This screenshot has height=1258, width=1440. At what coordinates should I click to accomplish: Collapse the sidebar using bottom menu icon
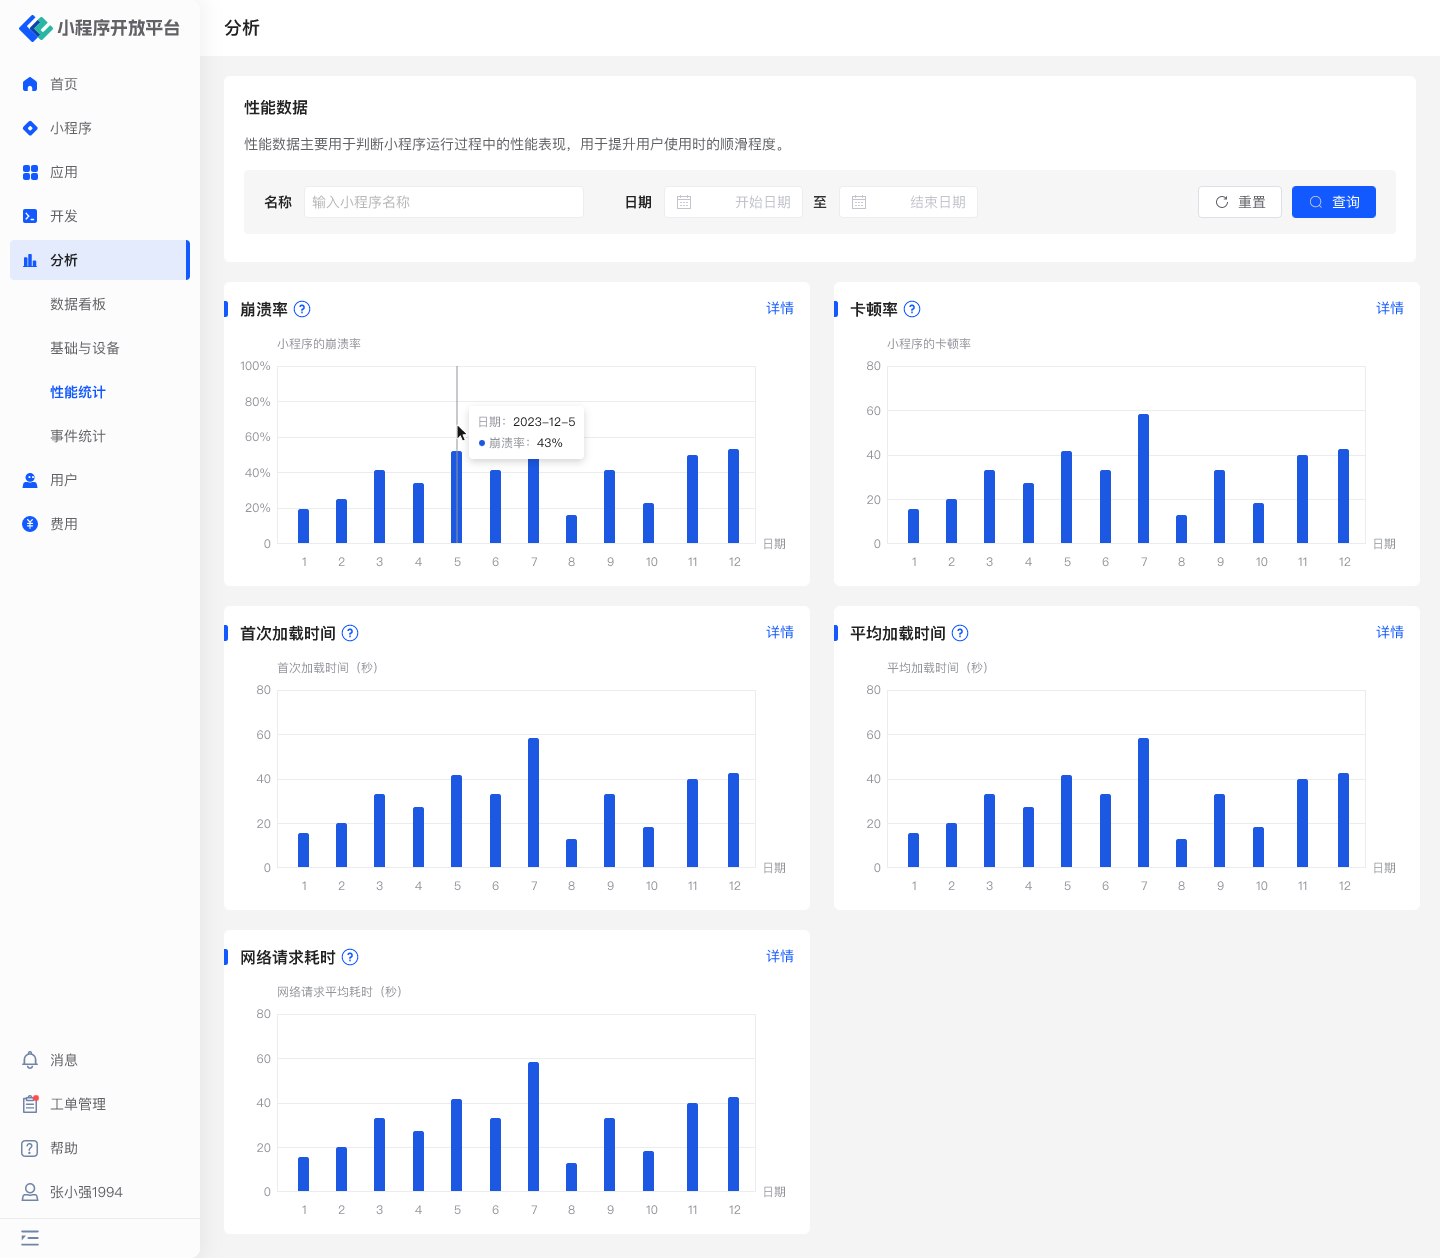pyautogui.click(x=30, y=1238)
